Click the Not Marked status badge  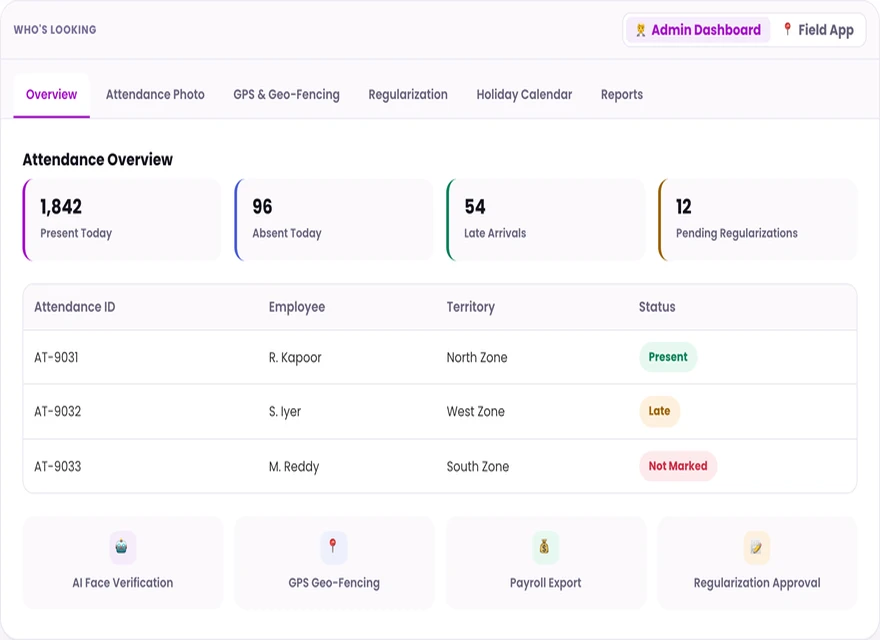point(678,466)
